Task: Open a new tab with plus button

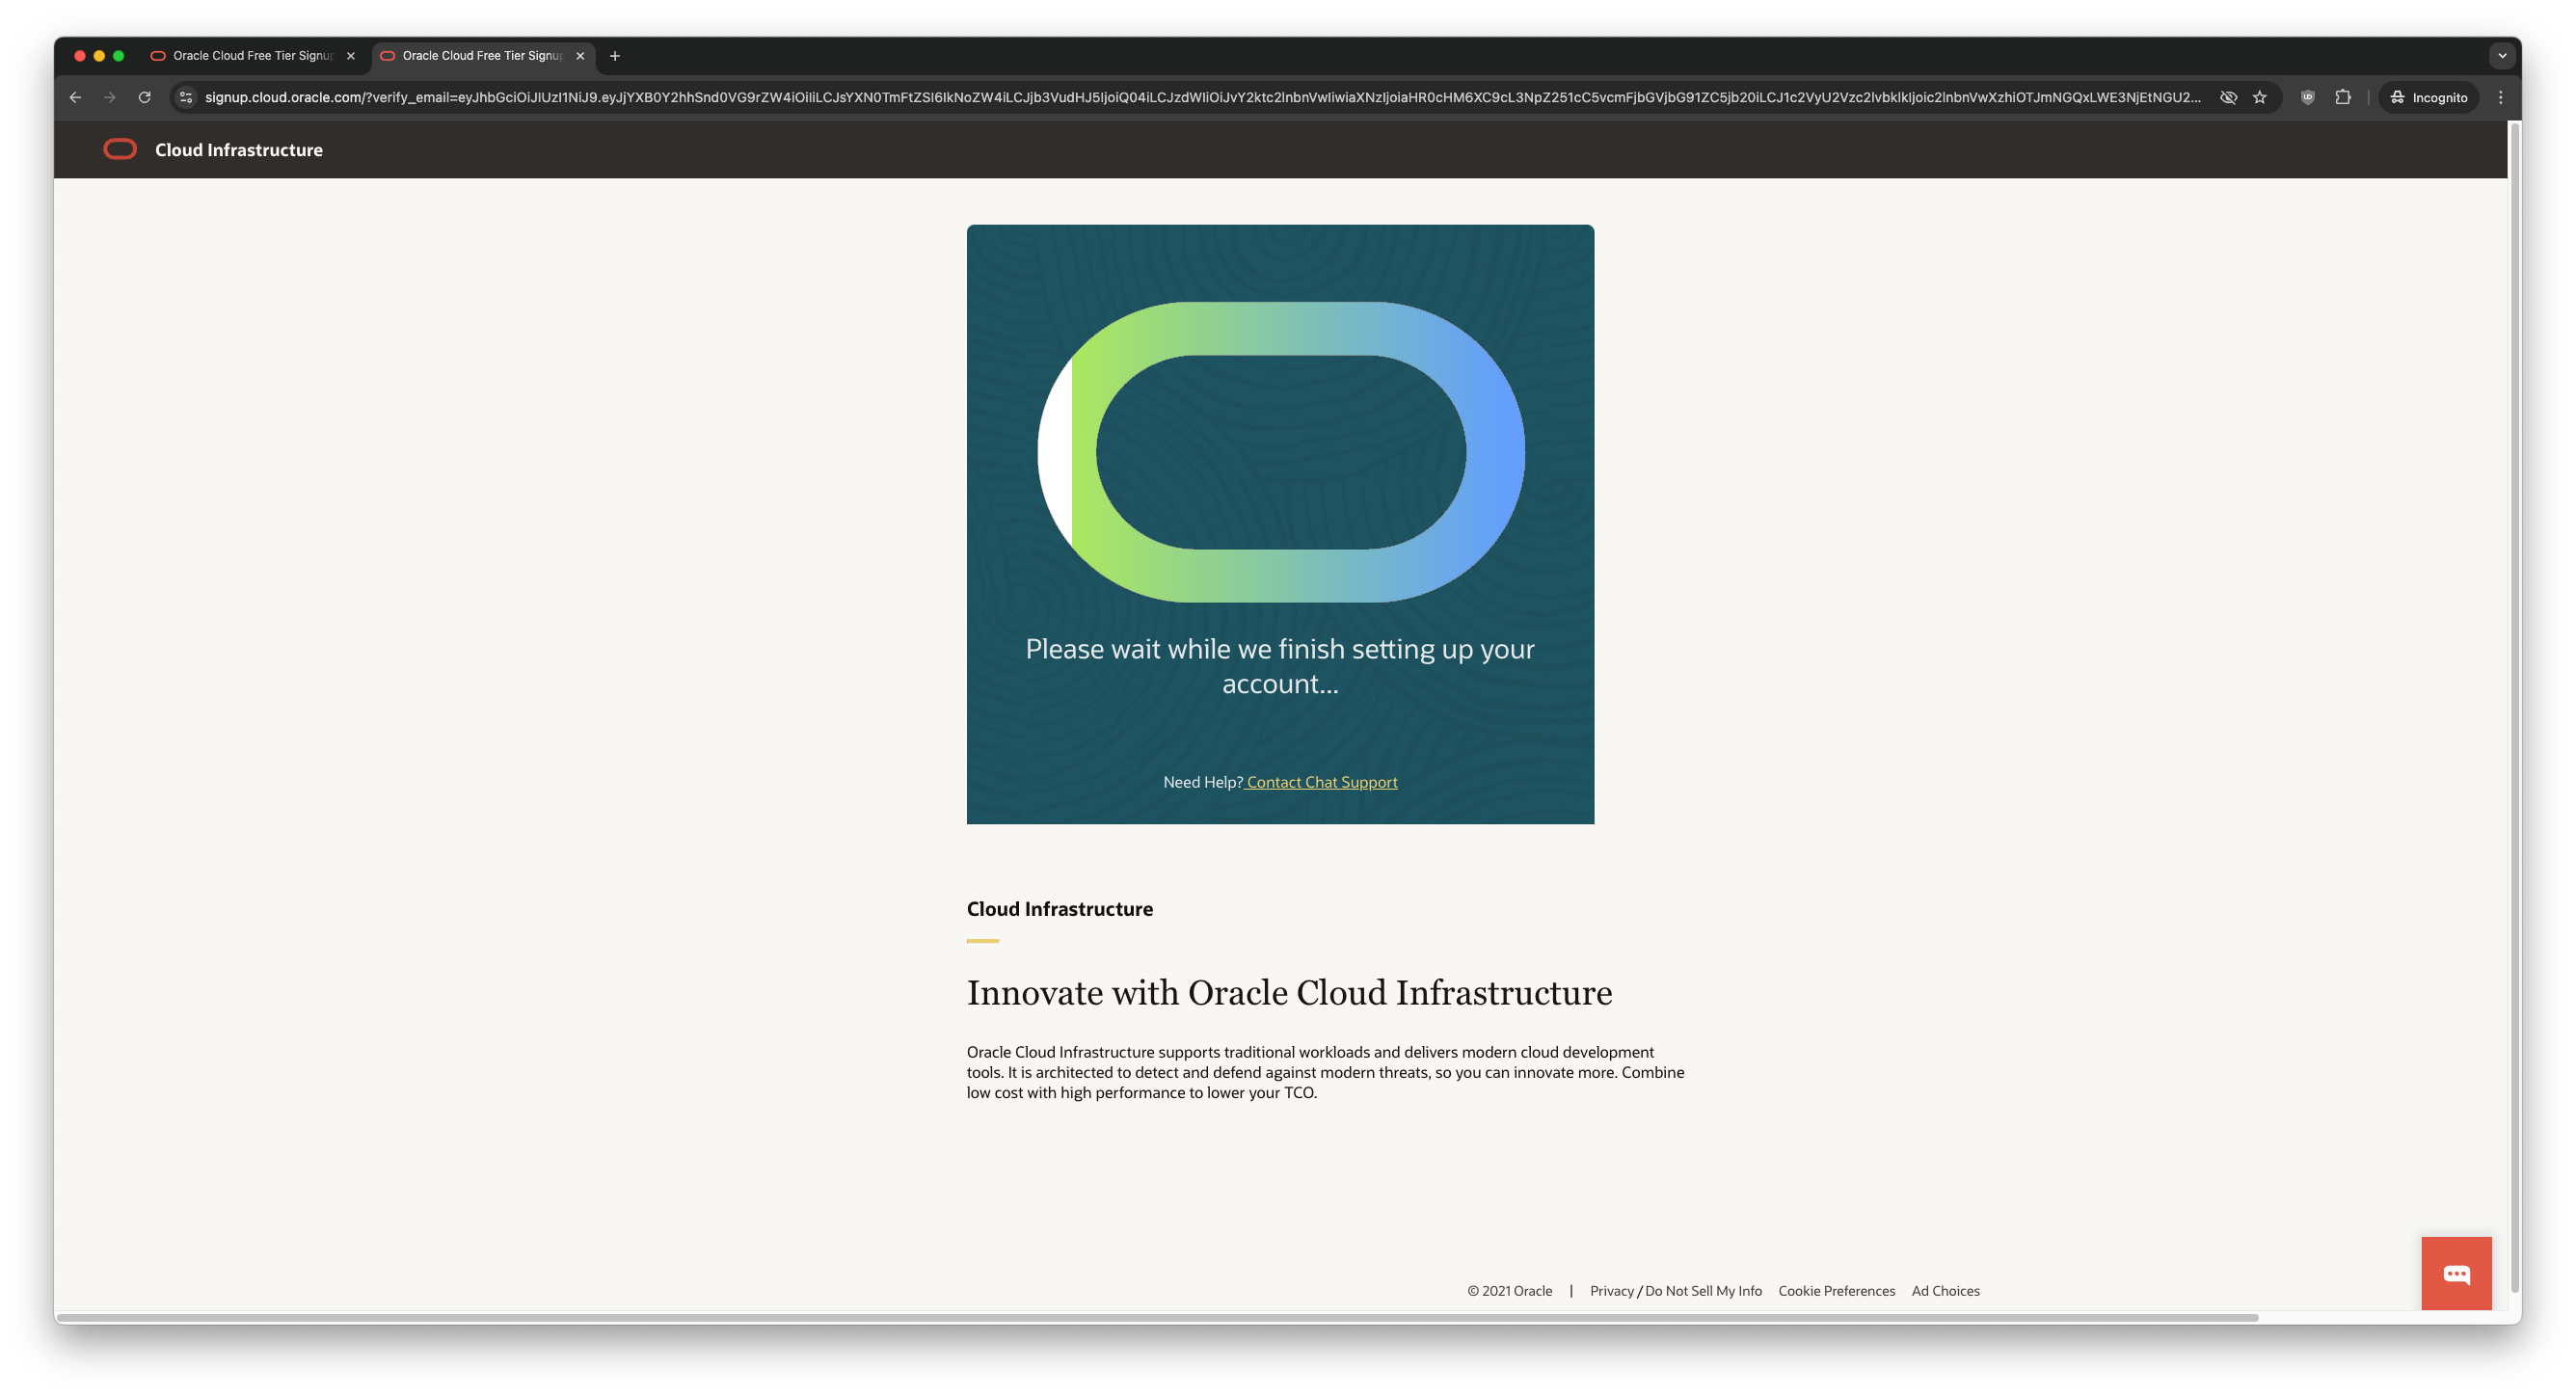Action: [615, 56]
